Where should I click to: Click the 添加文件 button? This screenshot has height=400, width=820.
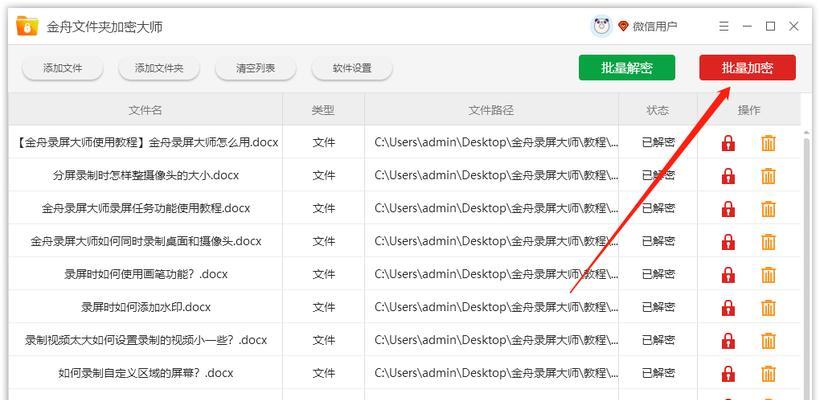coord(63,68)
